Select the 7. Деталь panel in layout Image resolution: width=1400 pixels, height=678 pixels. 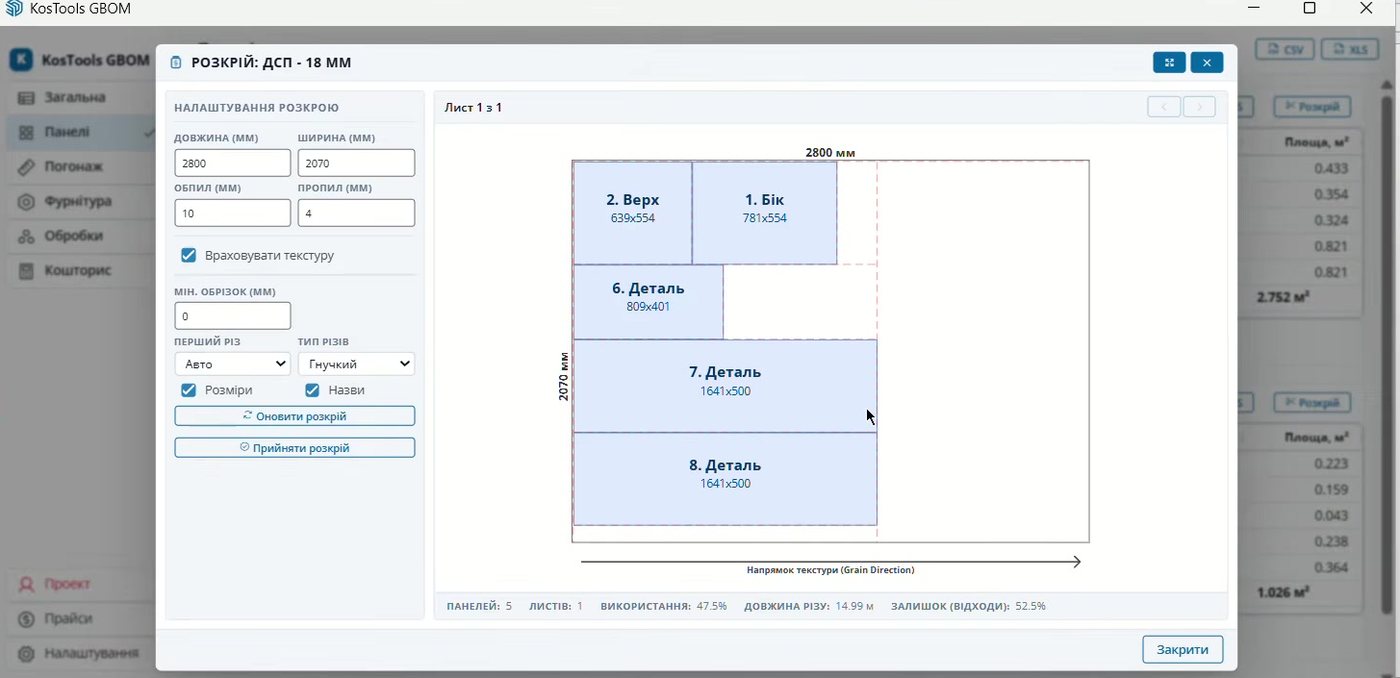725,386
